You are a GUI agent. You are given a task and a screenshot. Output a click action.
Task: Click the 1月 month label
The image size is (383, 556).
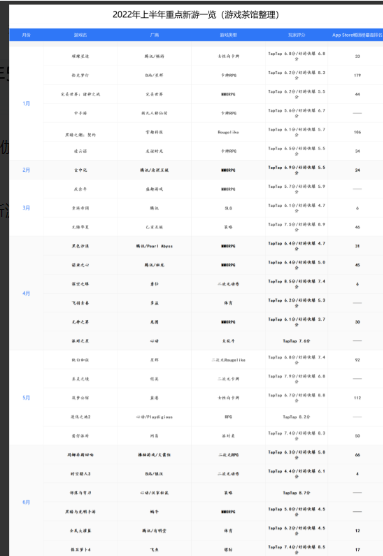(x=26, y=104)
